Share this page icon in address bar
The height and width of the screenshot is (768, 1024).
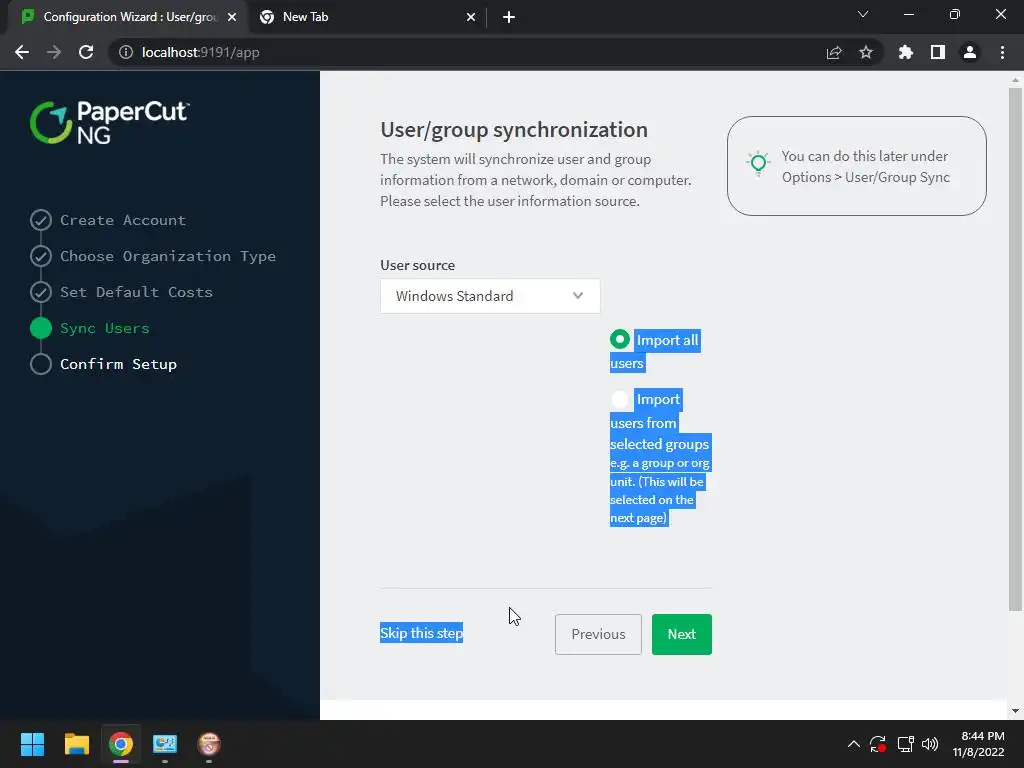pos(833,52)
